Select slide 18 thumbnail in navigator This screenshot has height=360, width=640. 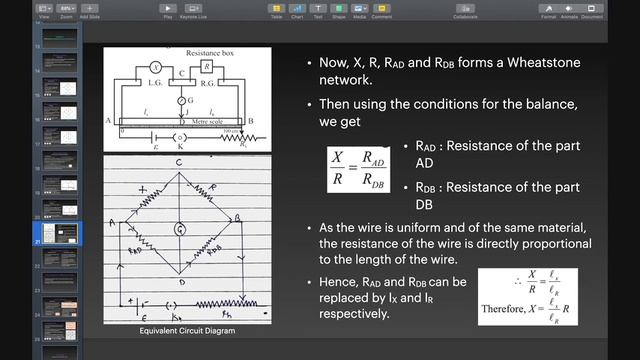click(60, 160)
